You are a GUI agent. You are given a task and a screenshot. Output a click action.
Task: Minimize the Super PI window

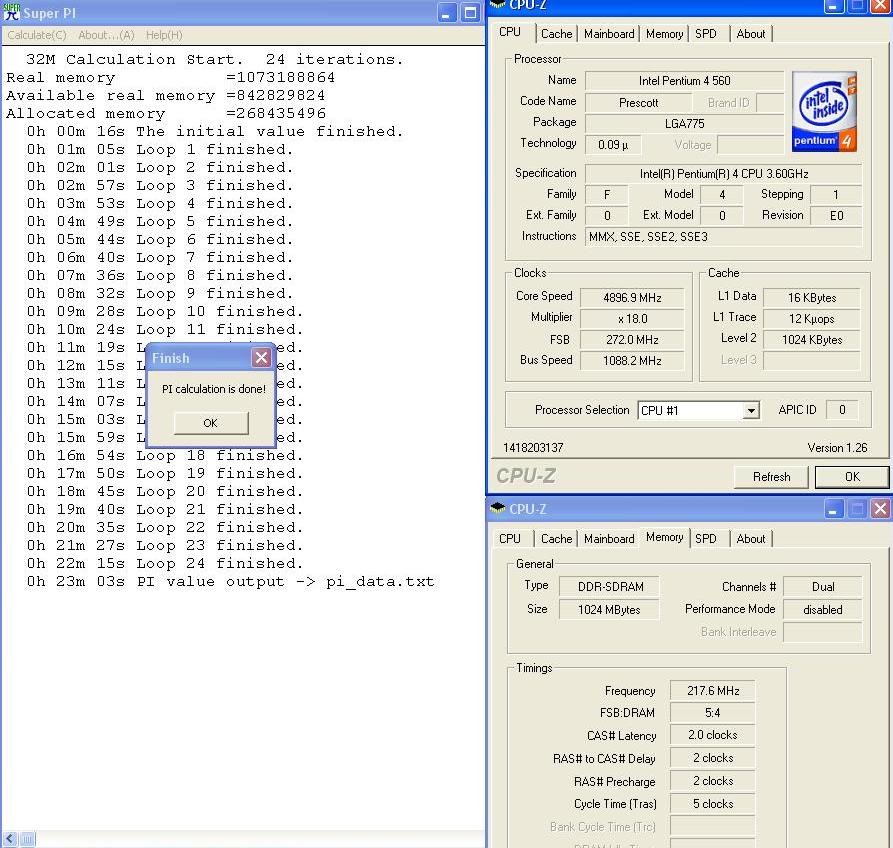[446, 13]
